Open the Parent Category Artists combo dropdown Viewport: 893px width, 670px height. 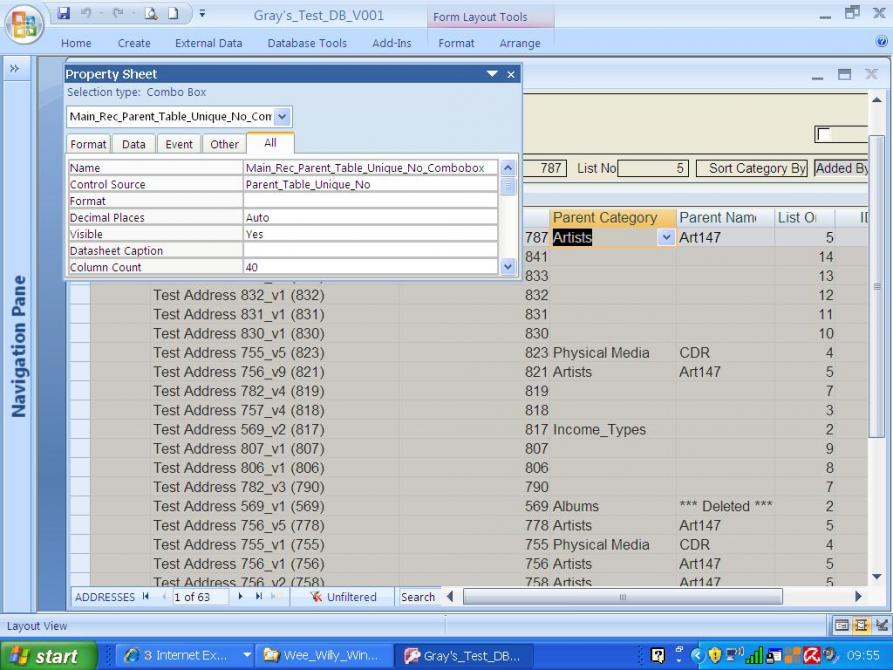tap(666, 238)
